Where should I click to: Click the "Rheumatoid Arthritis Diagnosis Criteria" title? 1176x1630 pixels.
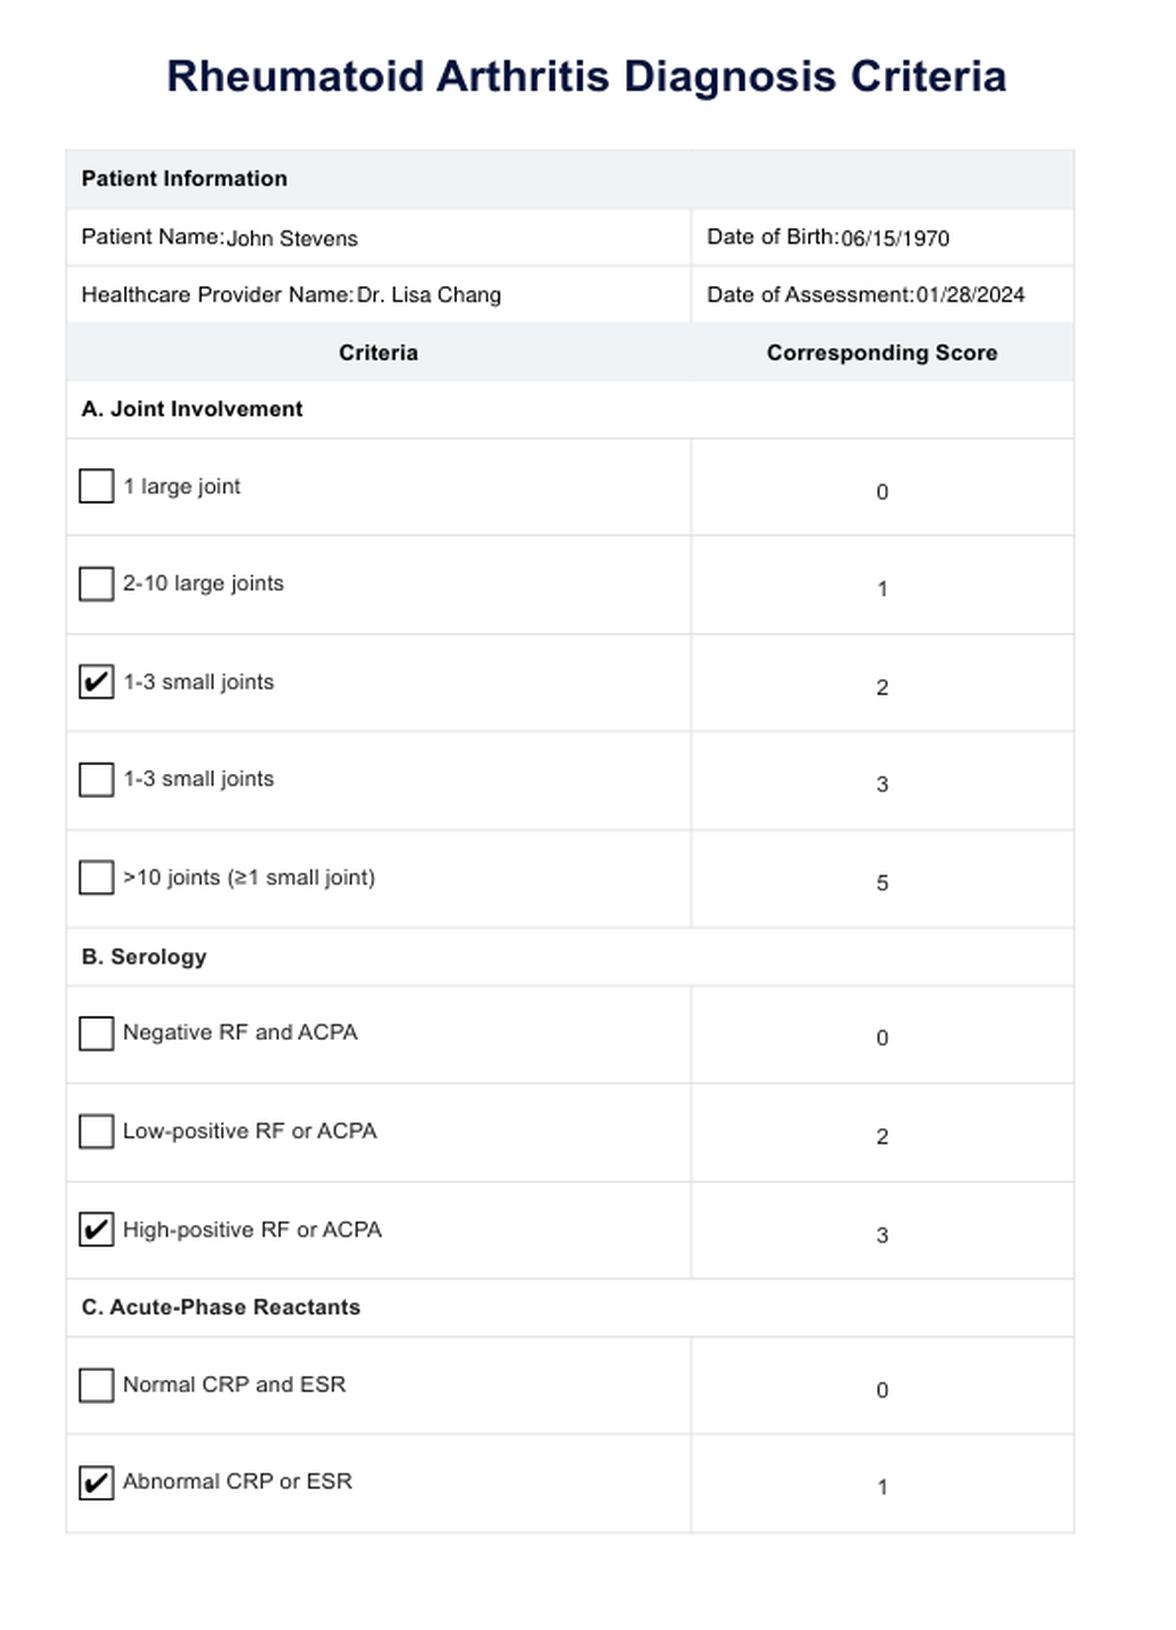click(586, 77)
